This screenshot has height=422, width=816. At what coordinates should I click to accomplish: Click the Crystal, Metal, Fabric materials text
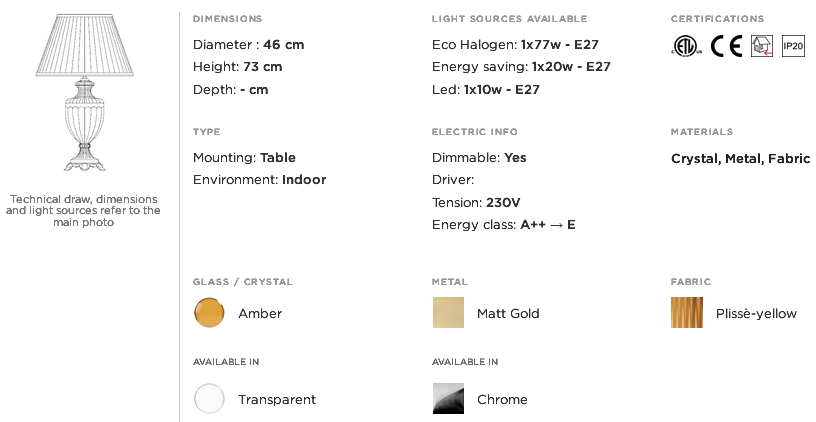(741, 159)
